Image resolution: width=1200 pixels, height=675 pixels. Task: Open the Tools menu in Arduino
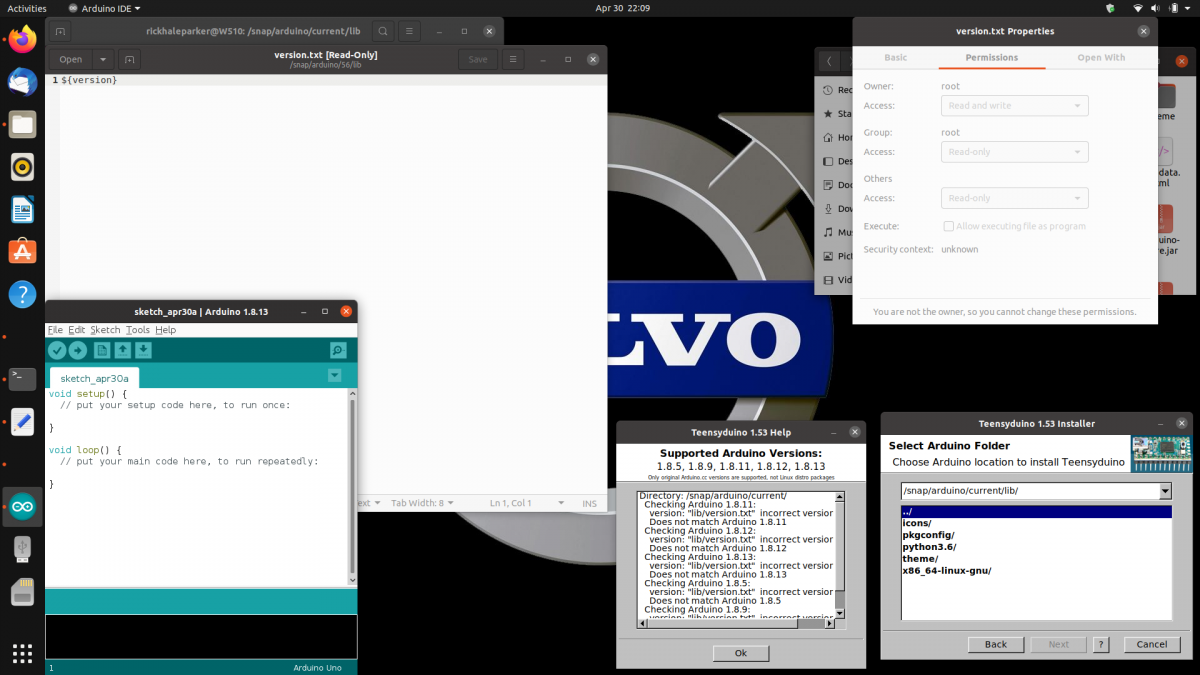pos(137,329)
